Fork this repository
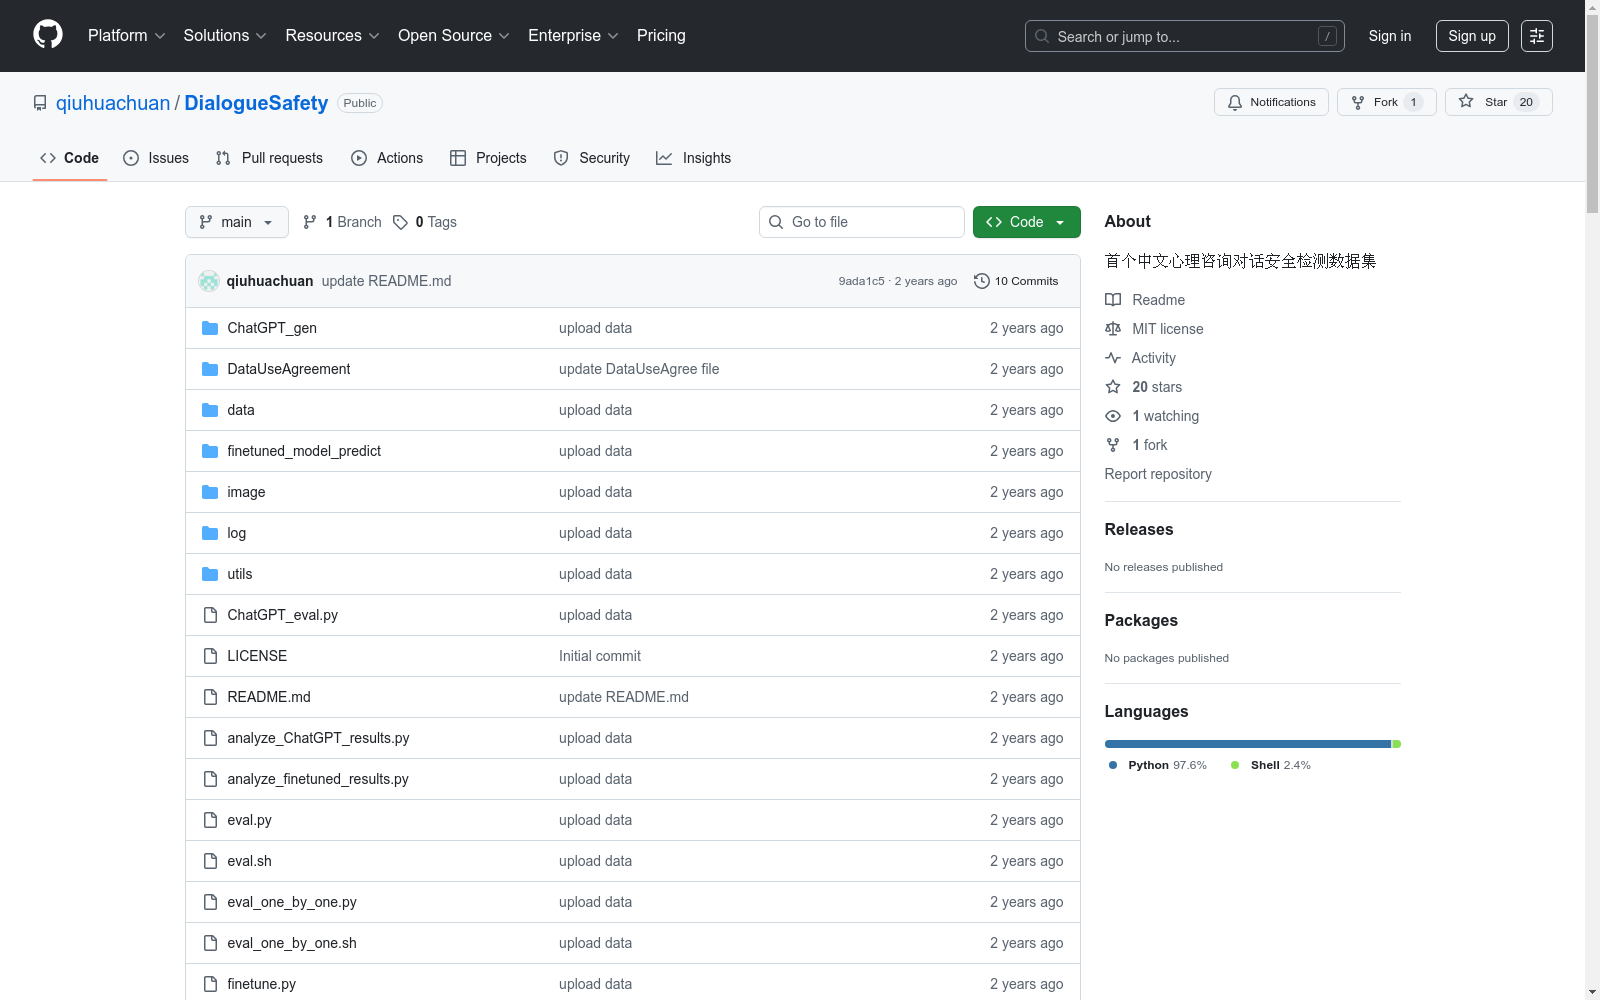Screen dimensions: 1600x1000 coord(1386,102)
